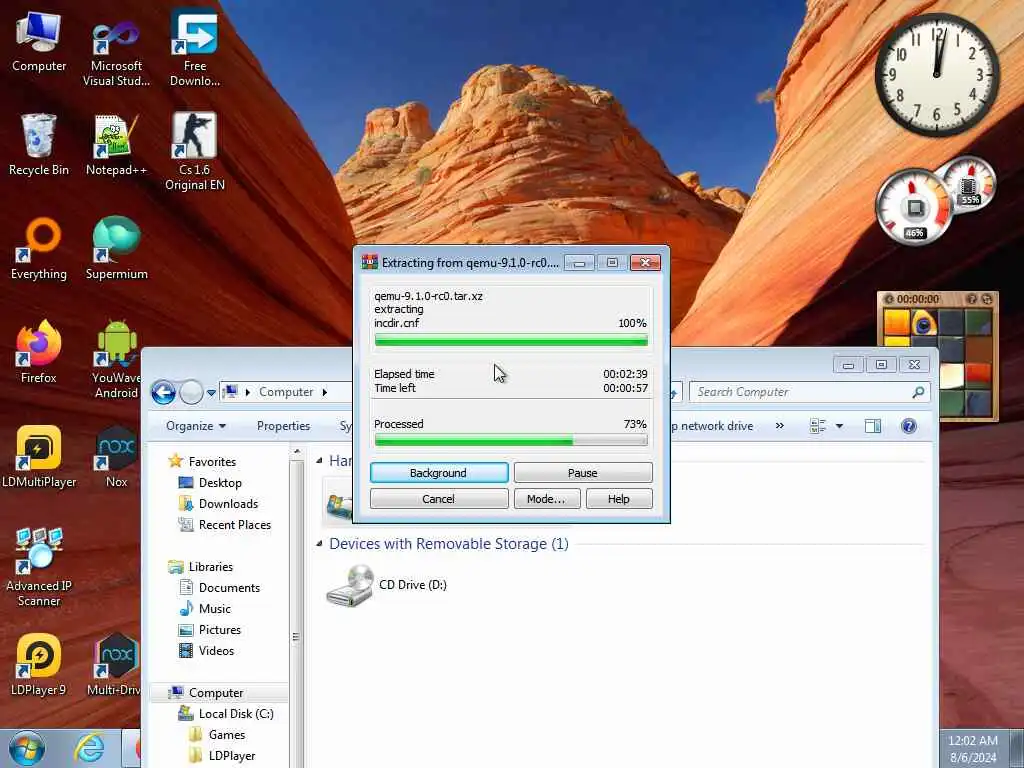
Task: Click the file extraction progress bar
Action: coord(511,340)
